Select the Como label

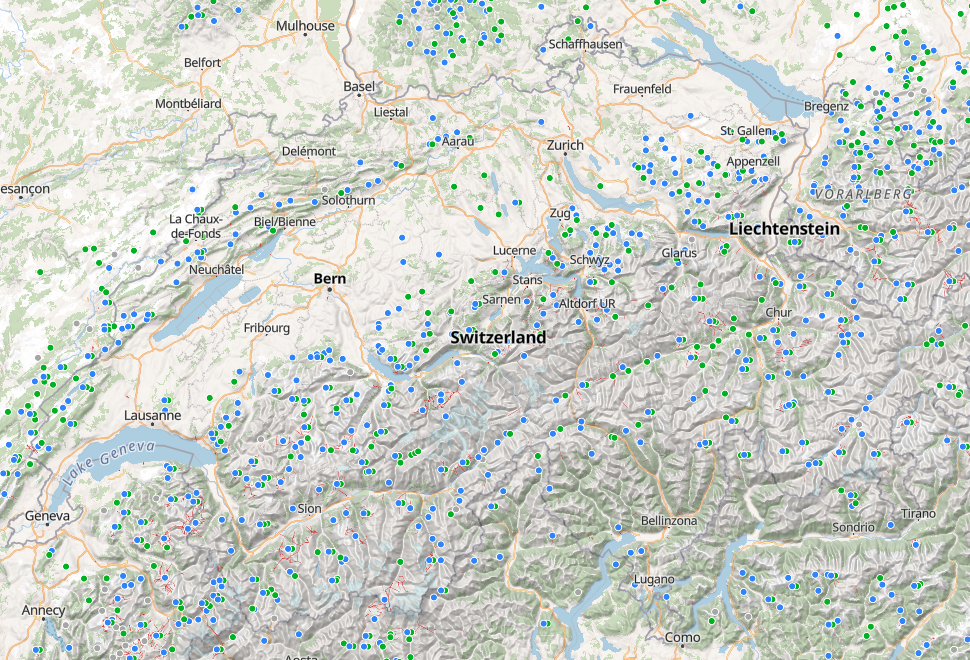(x=682, y=637)
